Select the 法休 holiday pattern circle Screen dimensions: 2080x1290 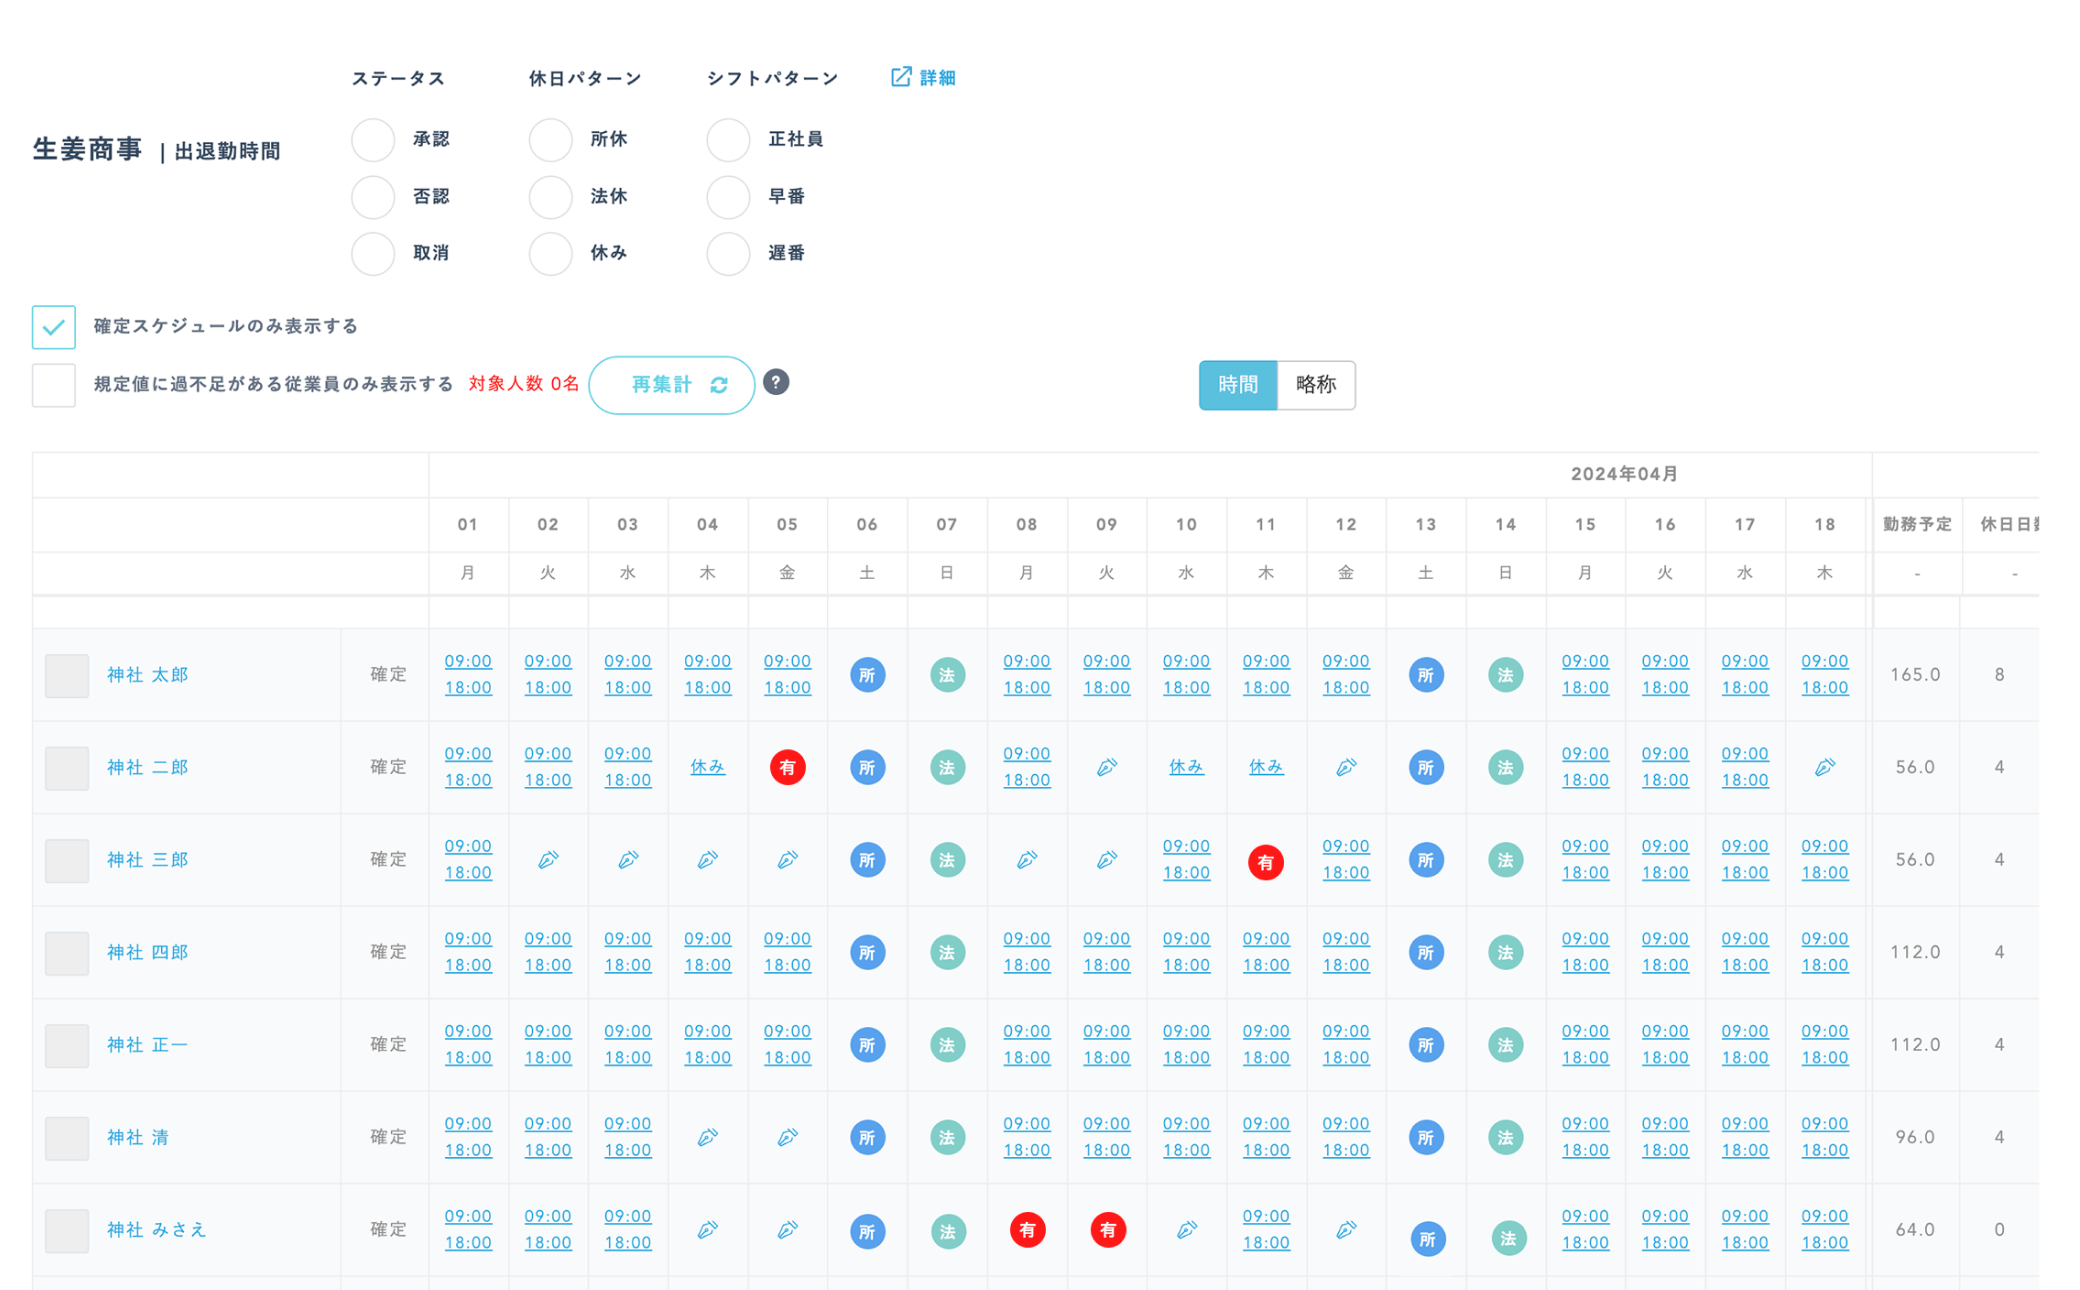click(551, 197)
